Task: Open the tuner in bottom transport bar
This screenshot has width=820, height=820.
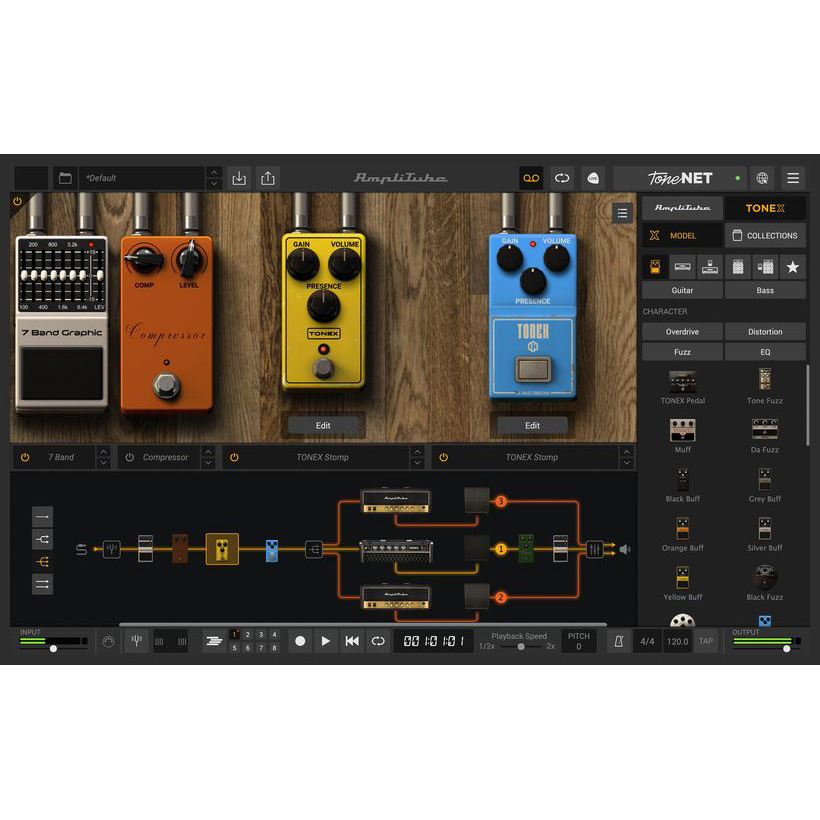Action: click(136, 641)
